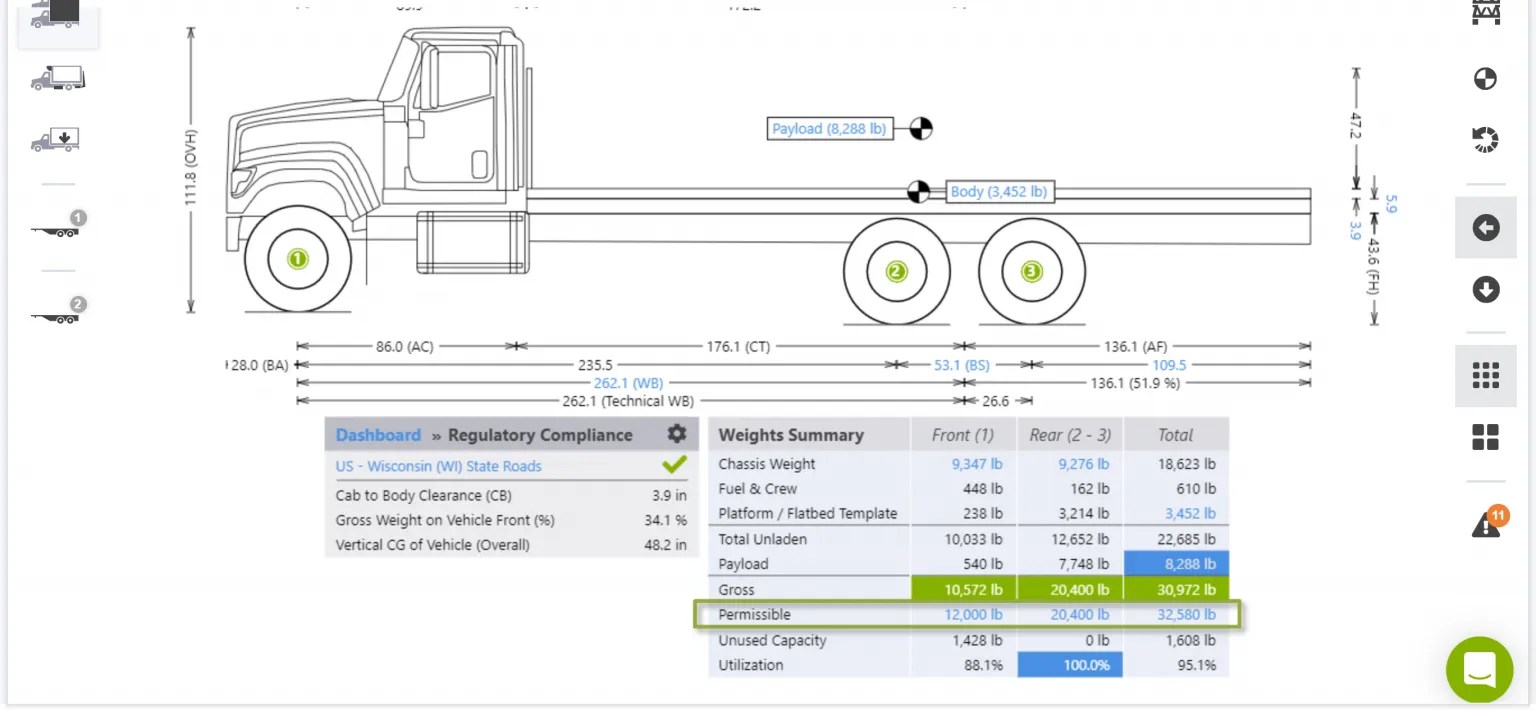This screenshot has width=1536, height=710.
Task: Select trailer 1 in the left sidebar
Action: click(58, 224)
